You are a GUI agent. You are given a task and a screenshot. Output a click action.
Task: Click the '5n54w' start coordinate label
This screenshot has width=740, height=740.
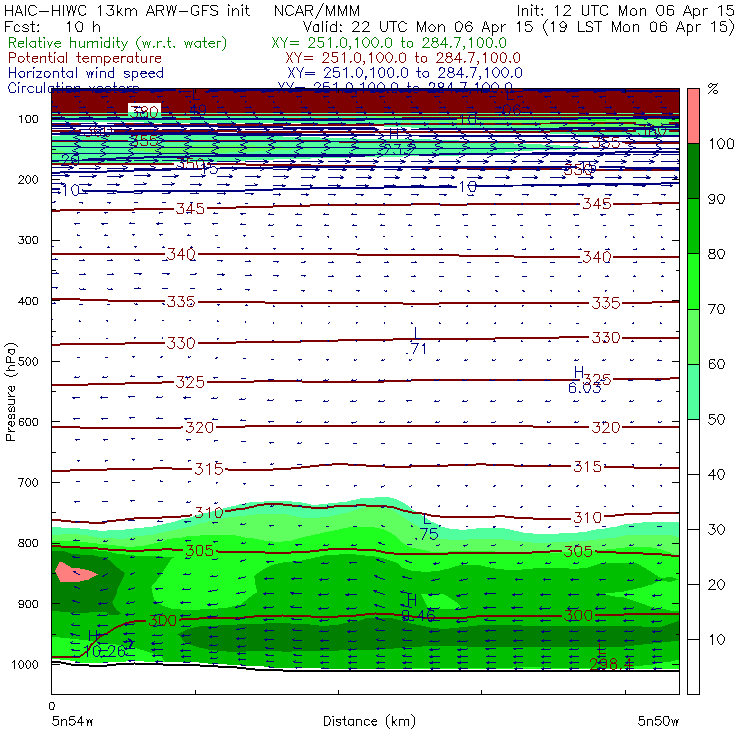[x=73, y=721]
